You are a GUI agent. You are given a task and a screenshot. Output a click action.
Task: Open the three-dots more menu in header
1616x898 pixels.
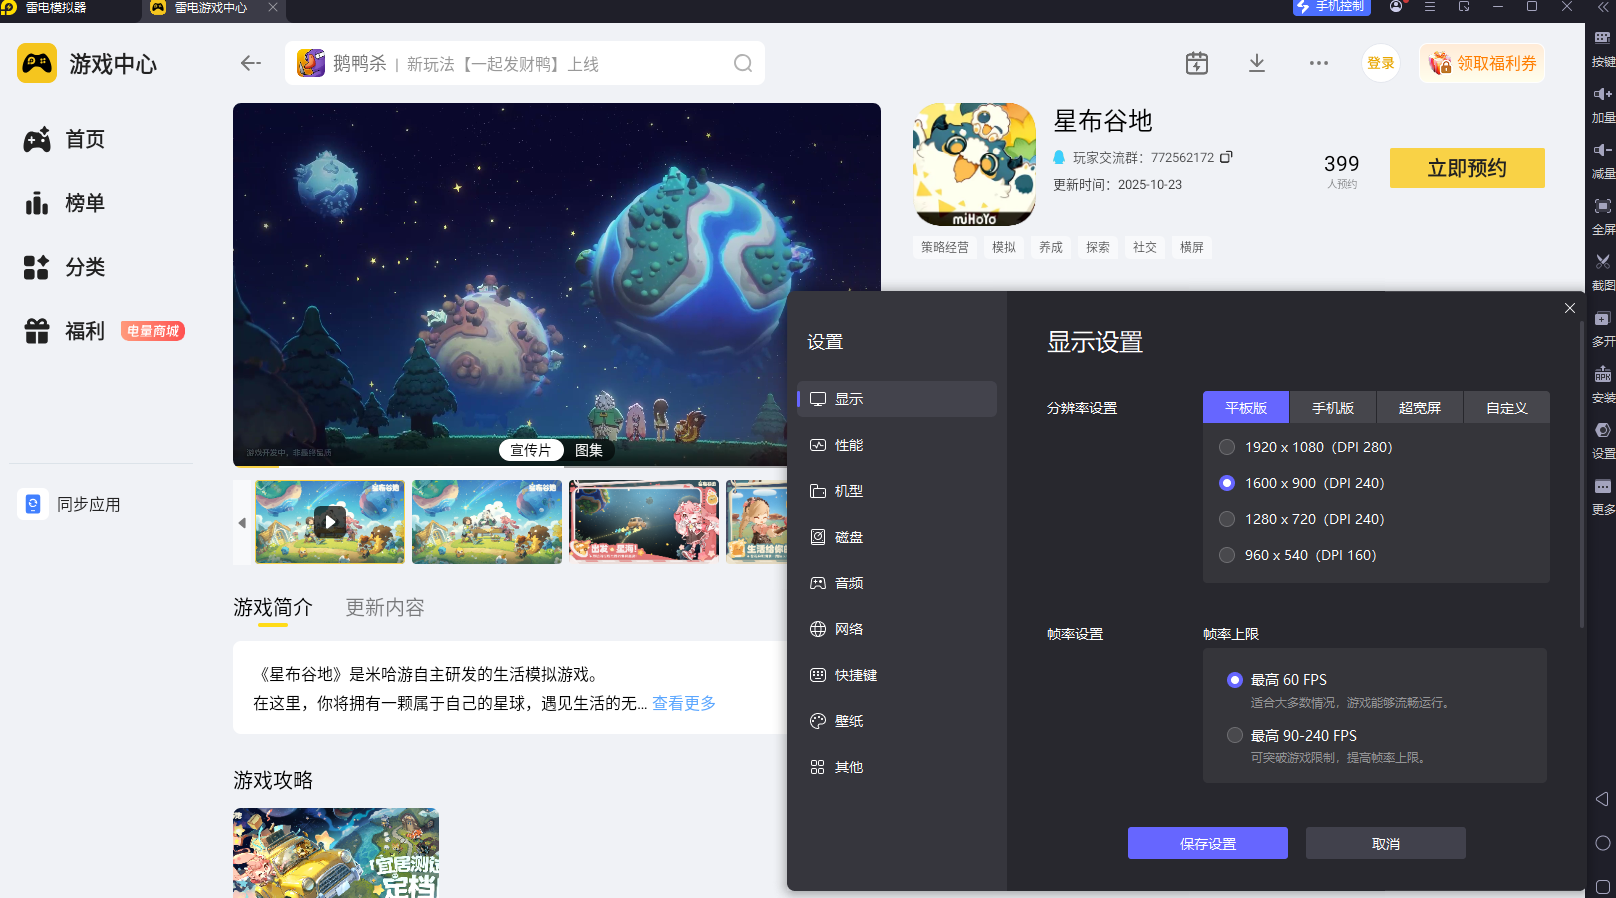[1319, 63]
